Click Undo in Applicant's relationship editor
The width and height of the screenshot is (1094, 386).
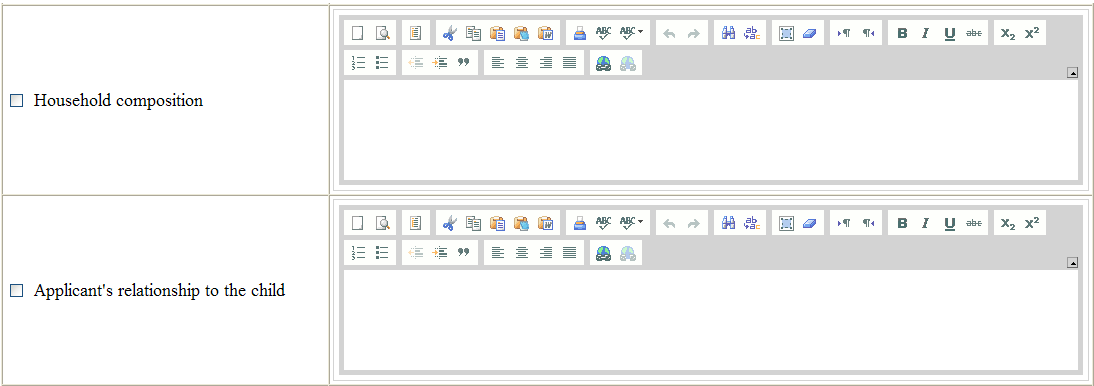669,223
